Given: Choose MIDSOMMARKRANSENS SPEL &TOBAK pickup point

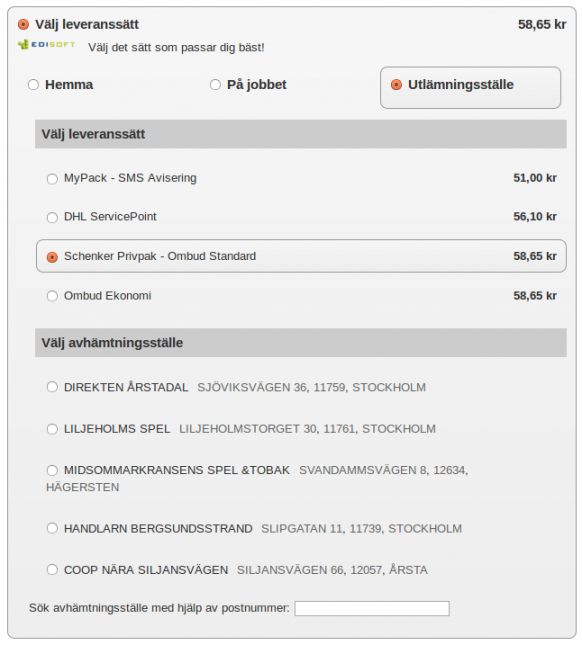Looking at the screenshot, I should point(52,470).
